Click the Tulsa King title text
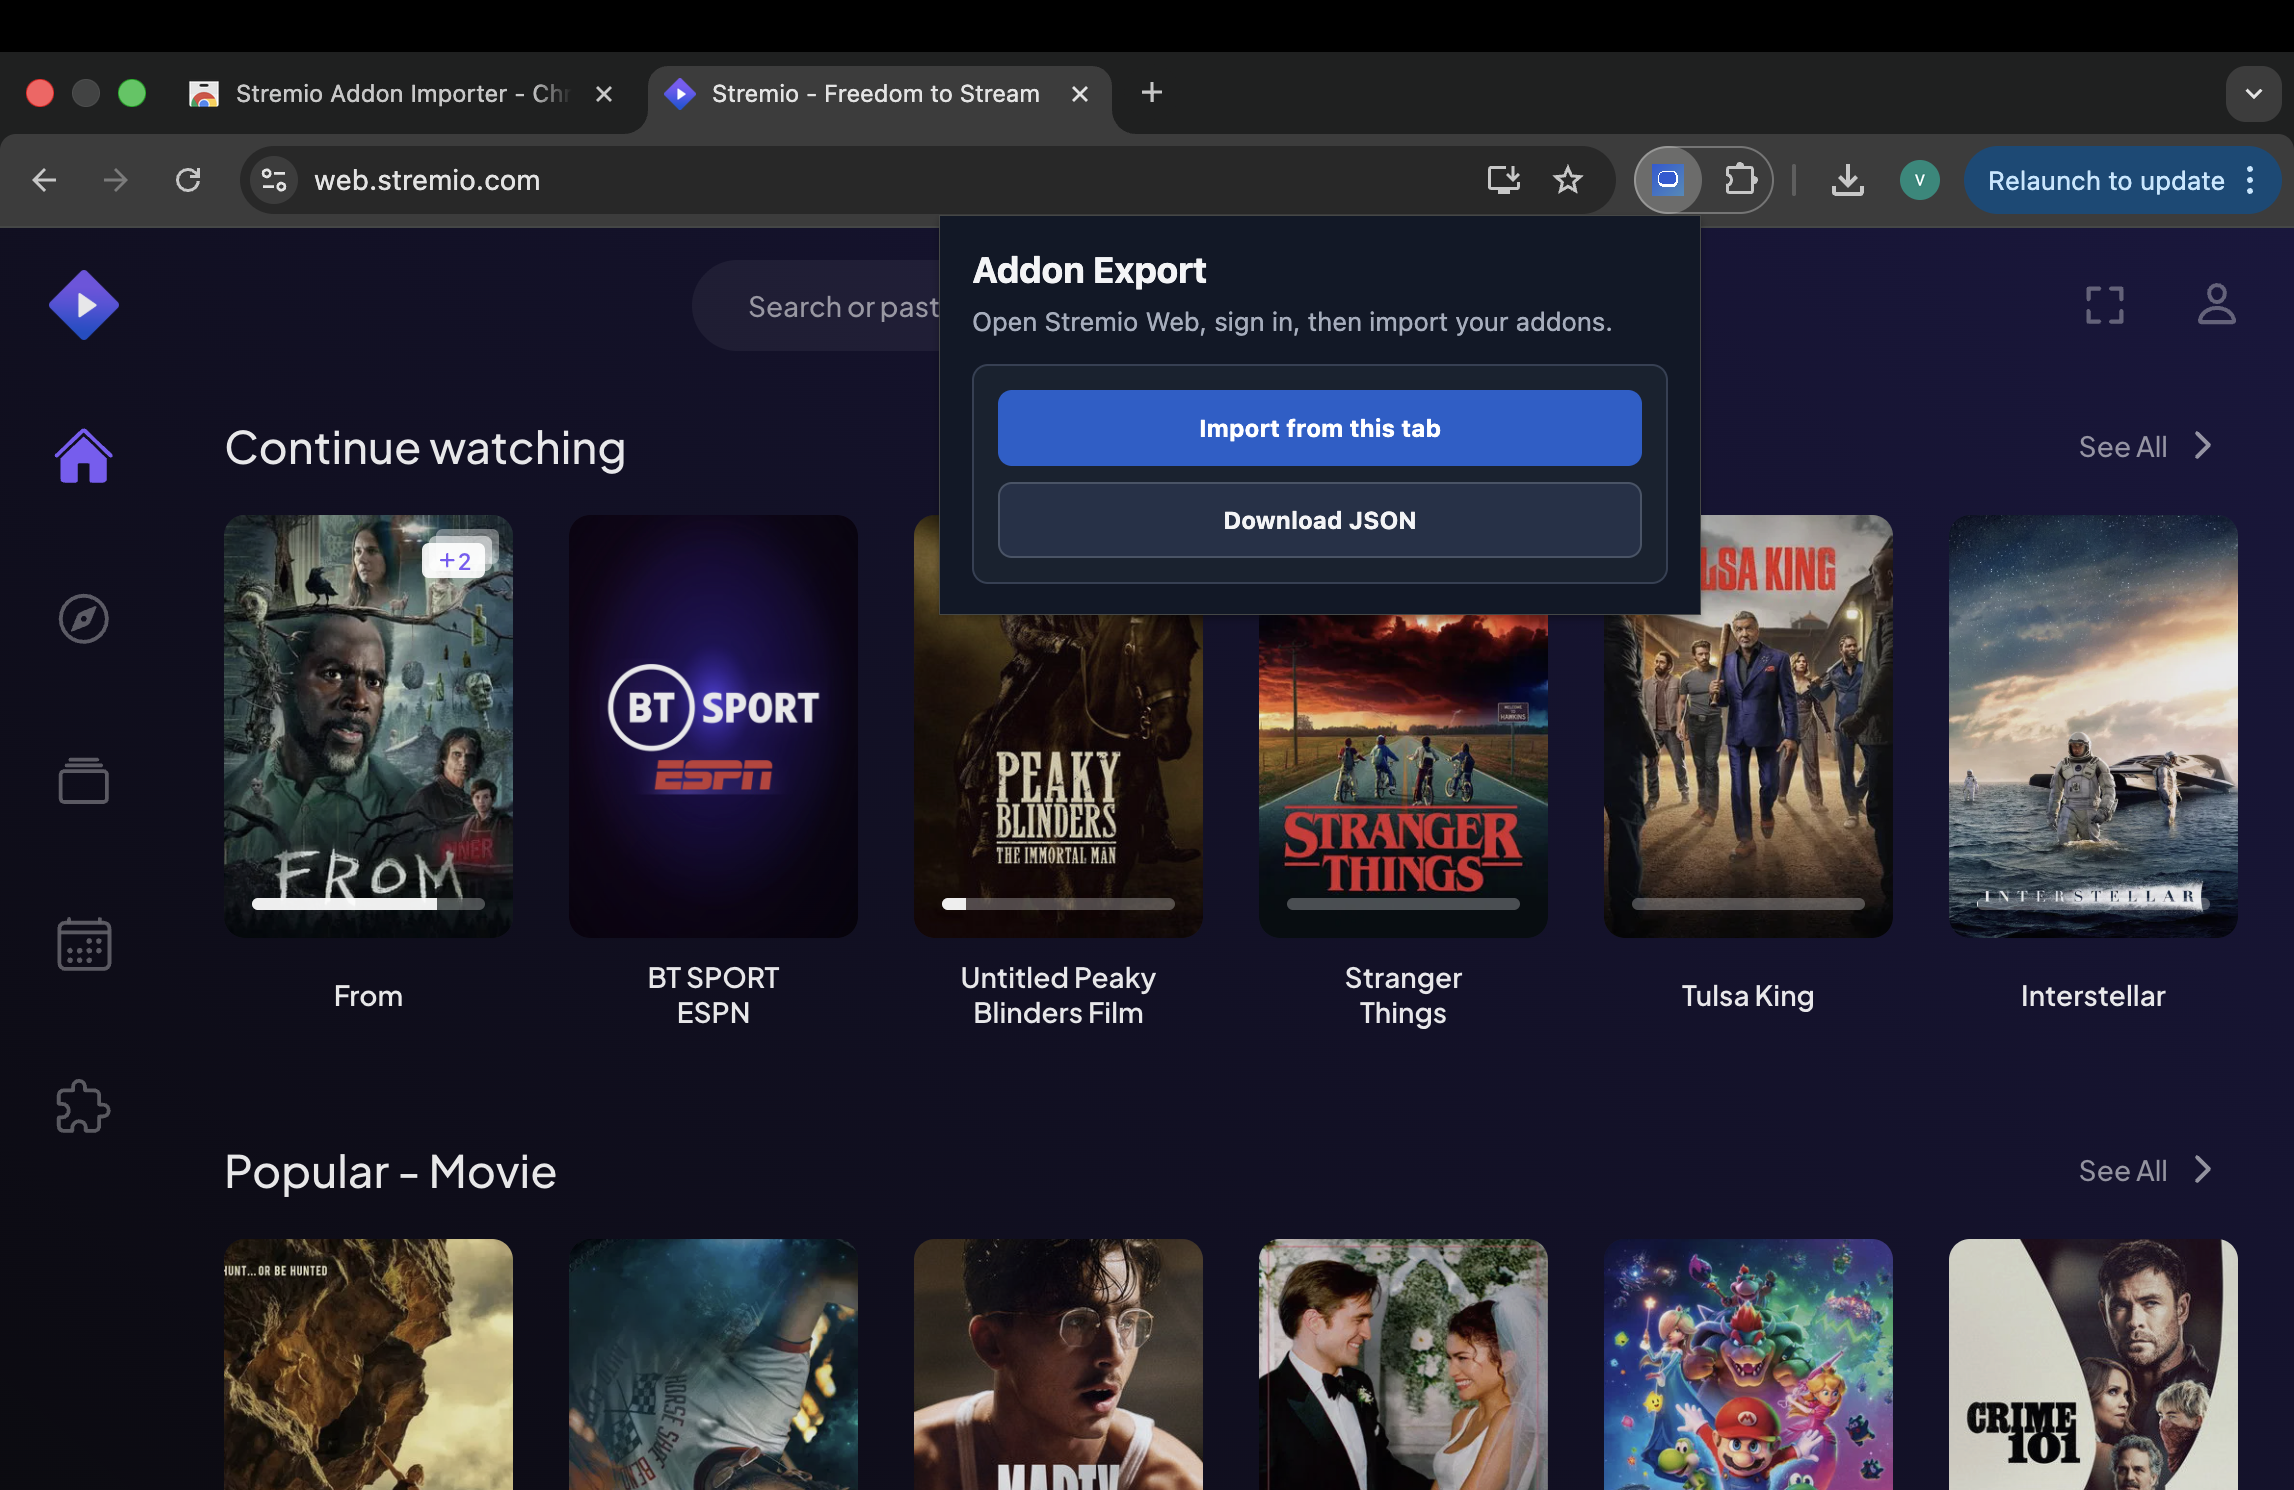Screen dimensions: 2294x1490 click(x=1748, y=996)
